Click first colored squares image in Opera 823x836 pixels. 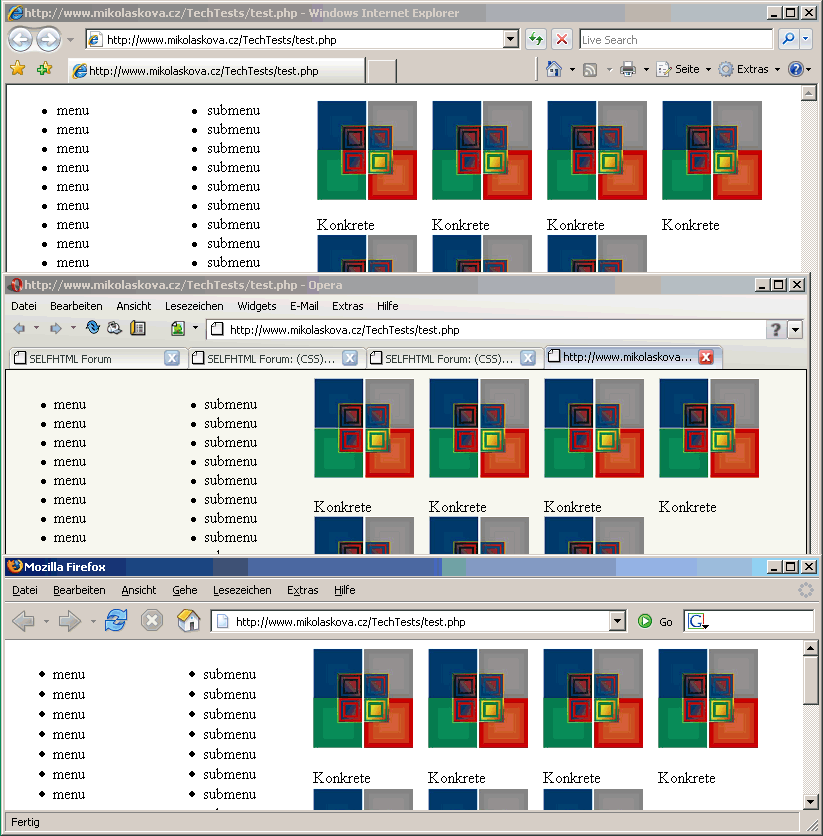point(364,428)
